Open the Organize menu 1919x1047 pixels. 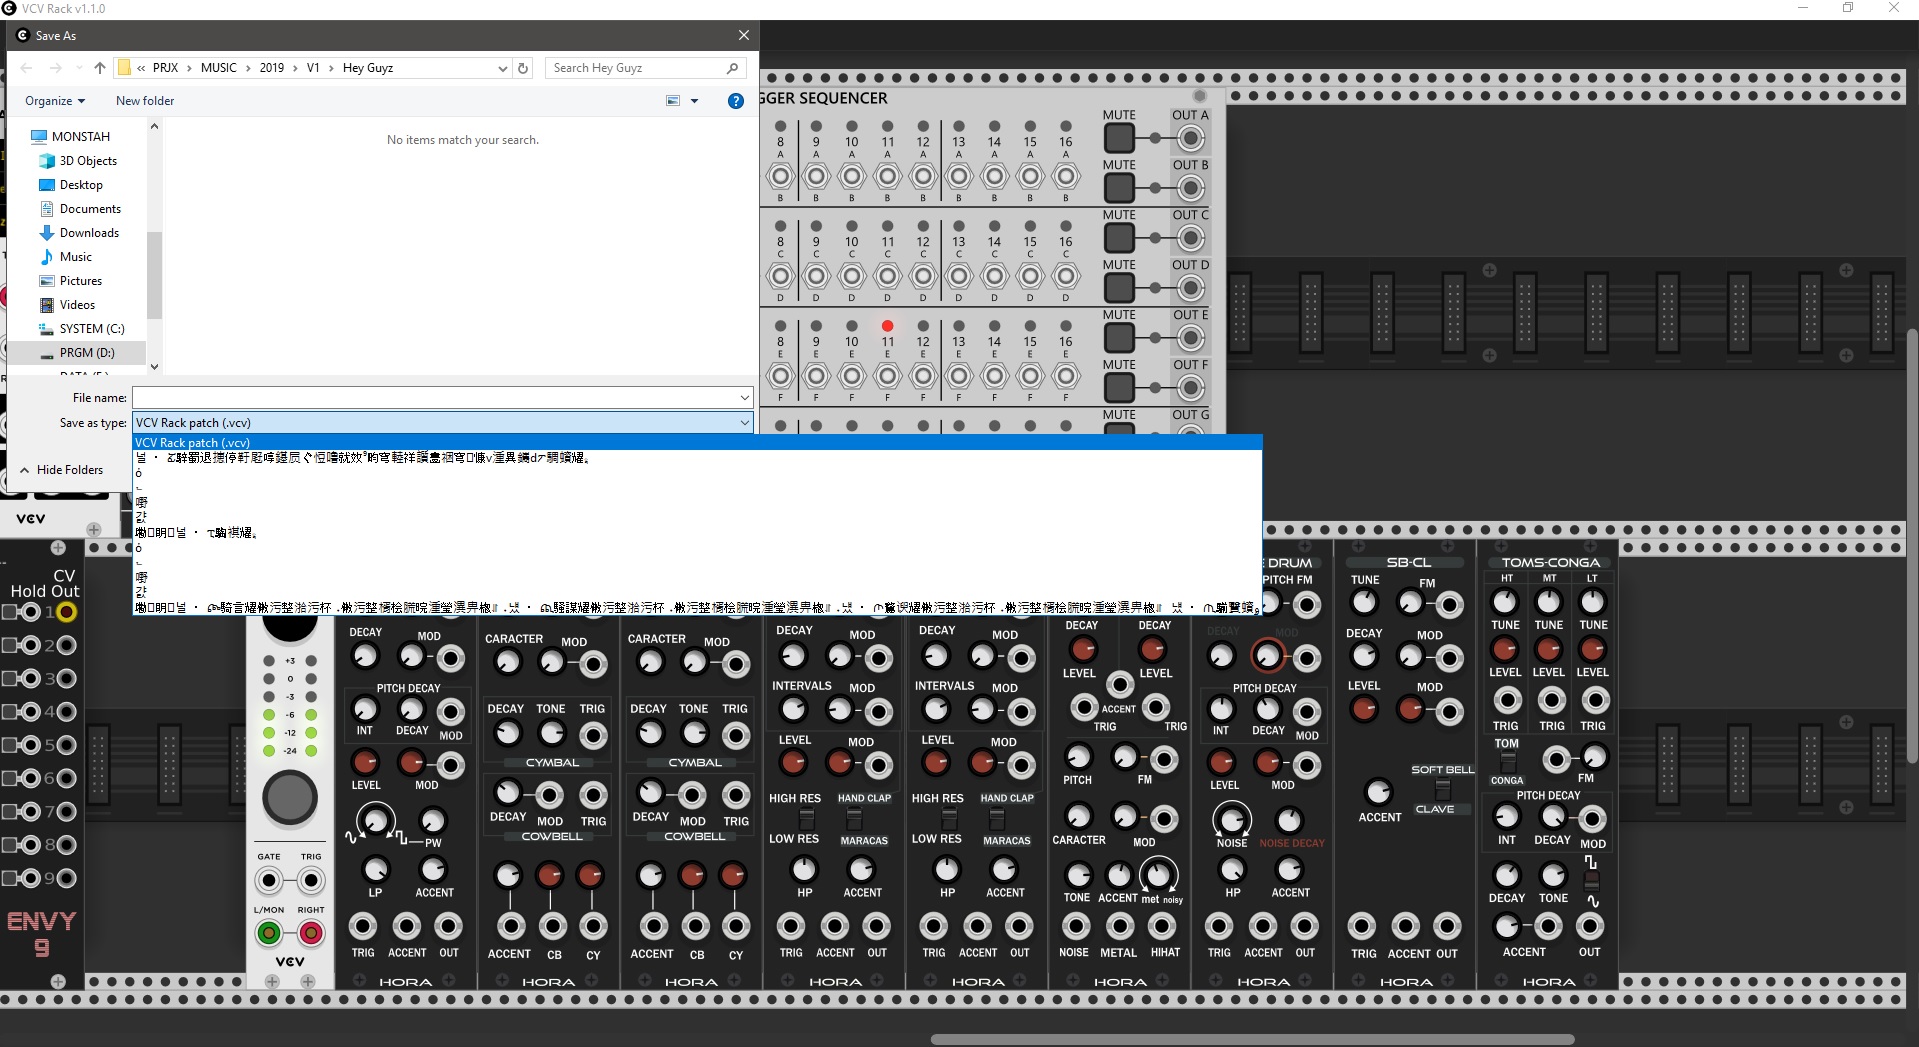point(55,101)
